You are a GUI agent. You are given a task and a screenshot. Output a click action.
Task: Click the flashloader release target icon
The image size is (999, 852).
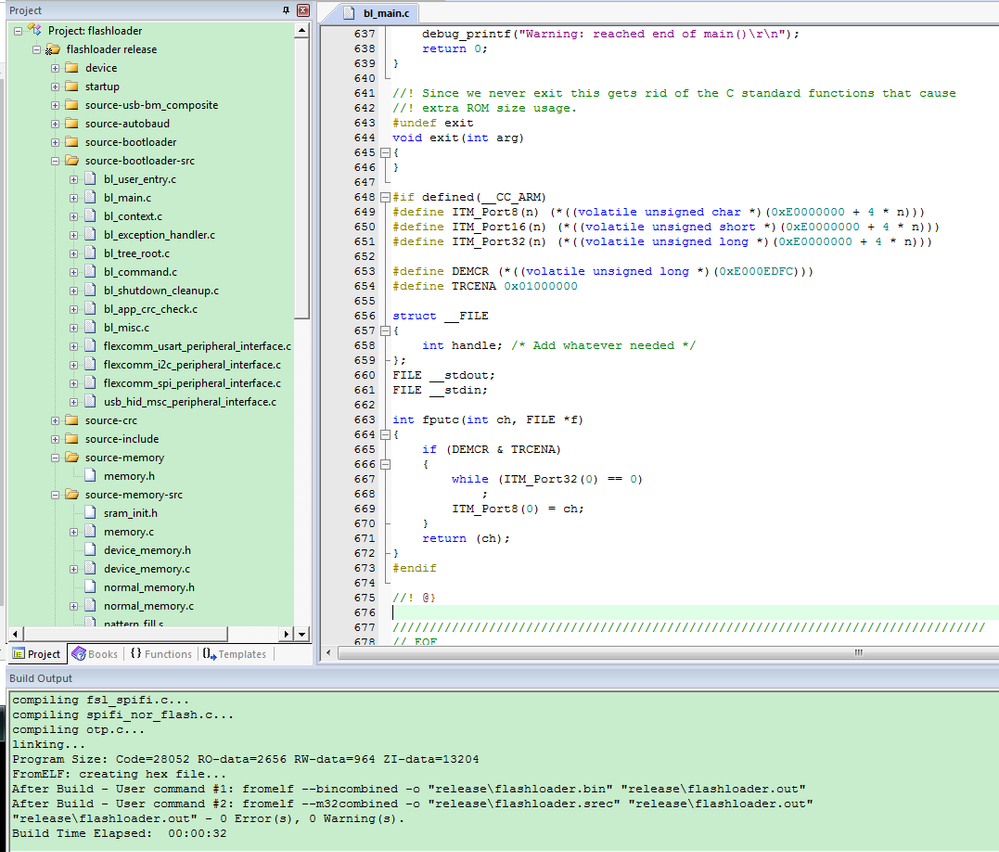pos(53,49)
